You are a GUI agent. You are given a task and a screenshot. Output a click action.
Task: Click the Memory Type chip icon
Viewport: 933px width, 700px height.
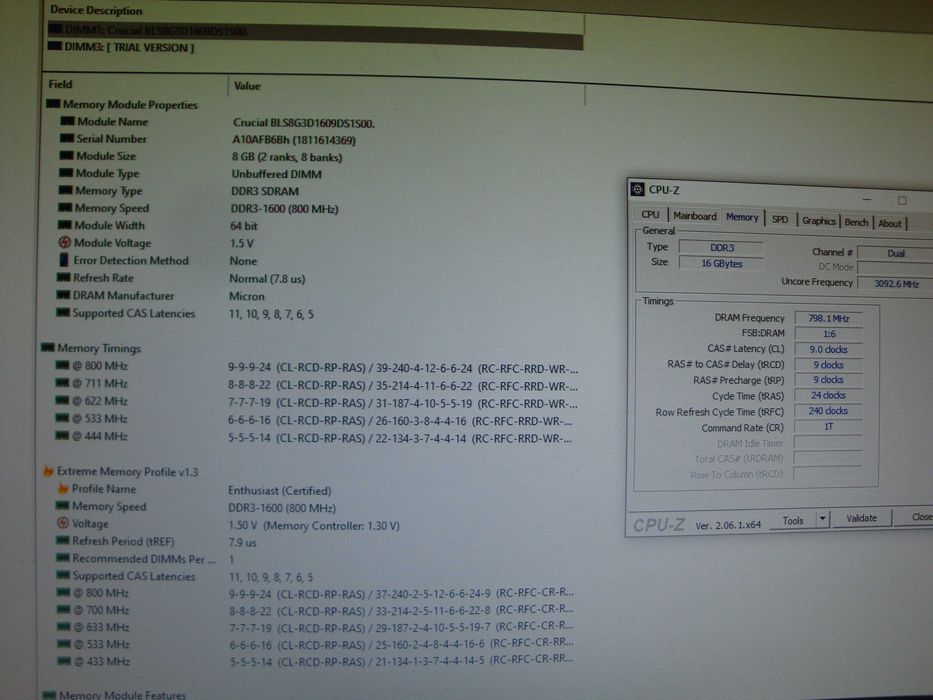(x=65, y=190)
